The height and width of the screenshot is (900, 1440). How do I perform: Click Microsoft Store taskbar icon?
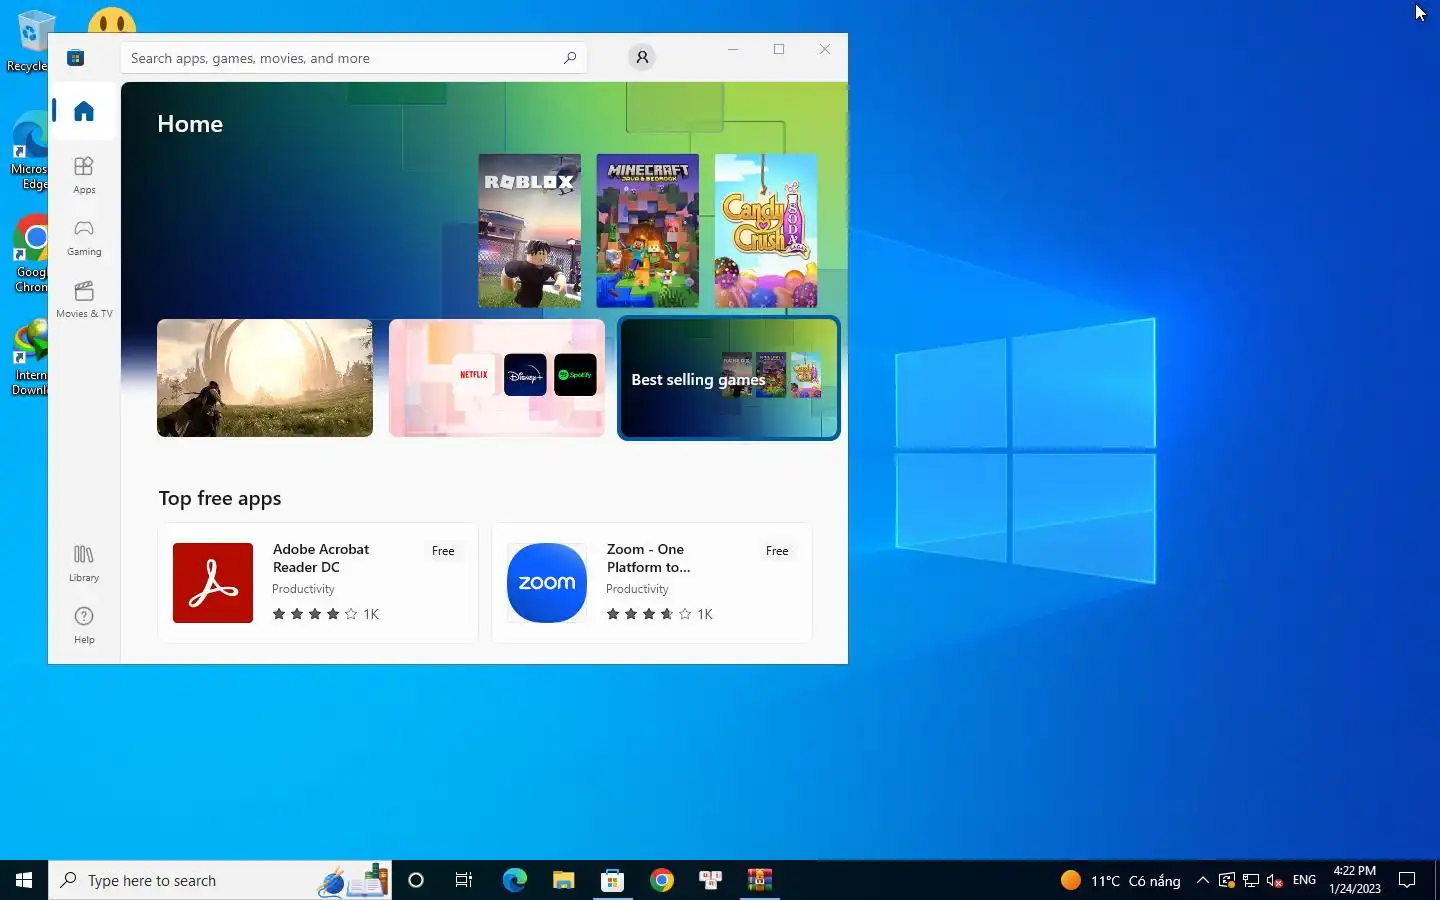pos(612,880)
